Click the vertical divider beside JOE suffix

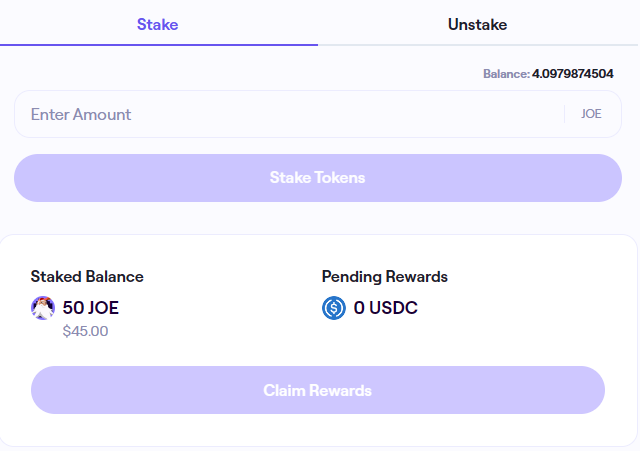[x=564, y=114]
